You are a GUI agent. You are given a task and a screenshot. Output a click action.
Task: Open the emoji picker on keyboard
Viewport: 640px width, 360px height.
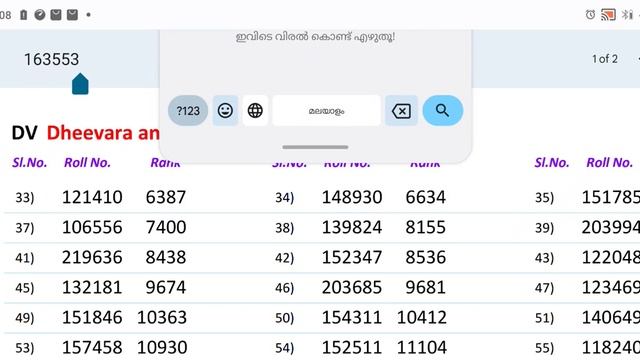[x=225, y=111]
